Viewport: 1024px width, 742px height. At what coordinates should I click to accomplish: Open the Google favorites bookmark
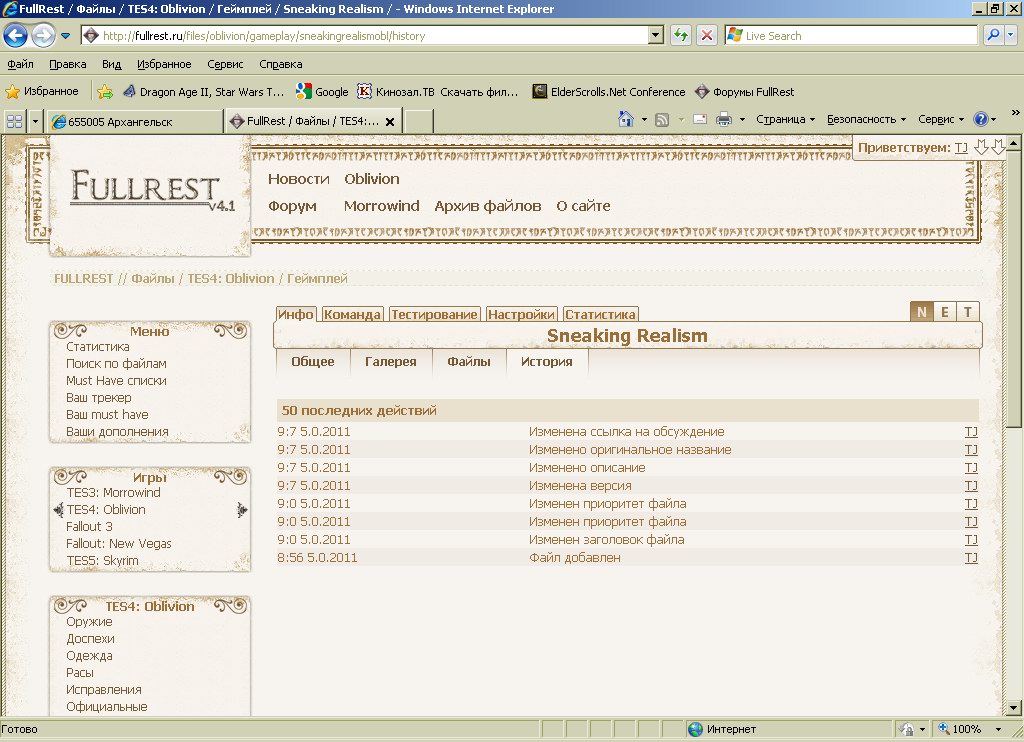[322, 92]
